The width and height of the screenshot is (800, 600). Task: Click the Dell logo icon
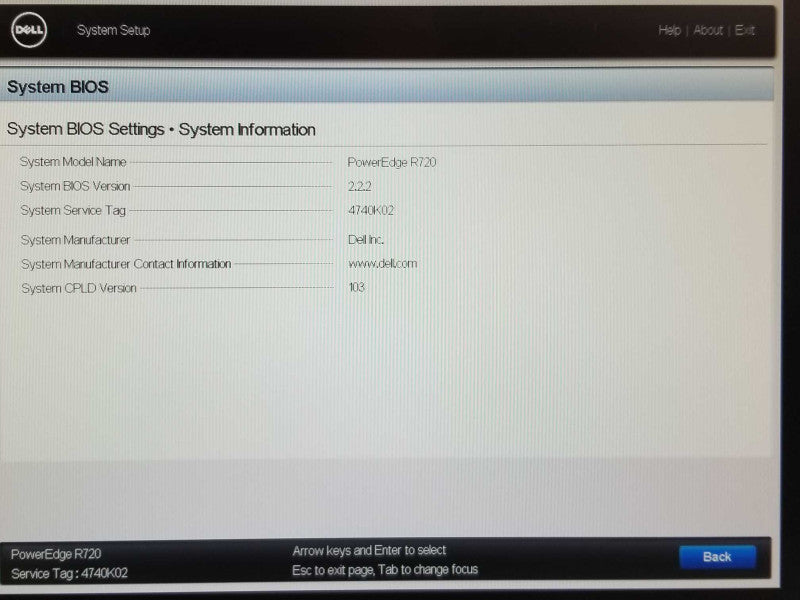[29, 30]
